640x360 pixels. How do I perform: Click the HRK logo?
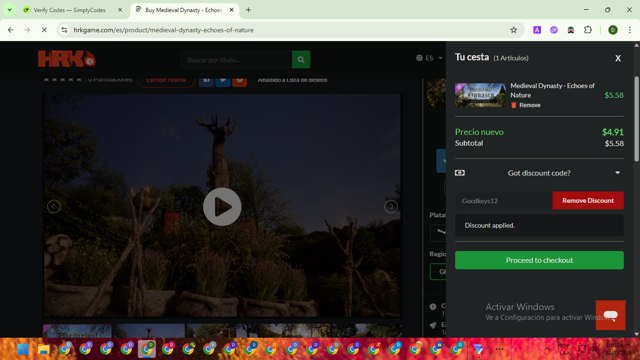pyautogui.click(x=67, y=59)
